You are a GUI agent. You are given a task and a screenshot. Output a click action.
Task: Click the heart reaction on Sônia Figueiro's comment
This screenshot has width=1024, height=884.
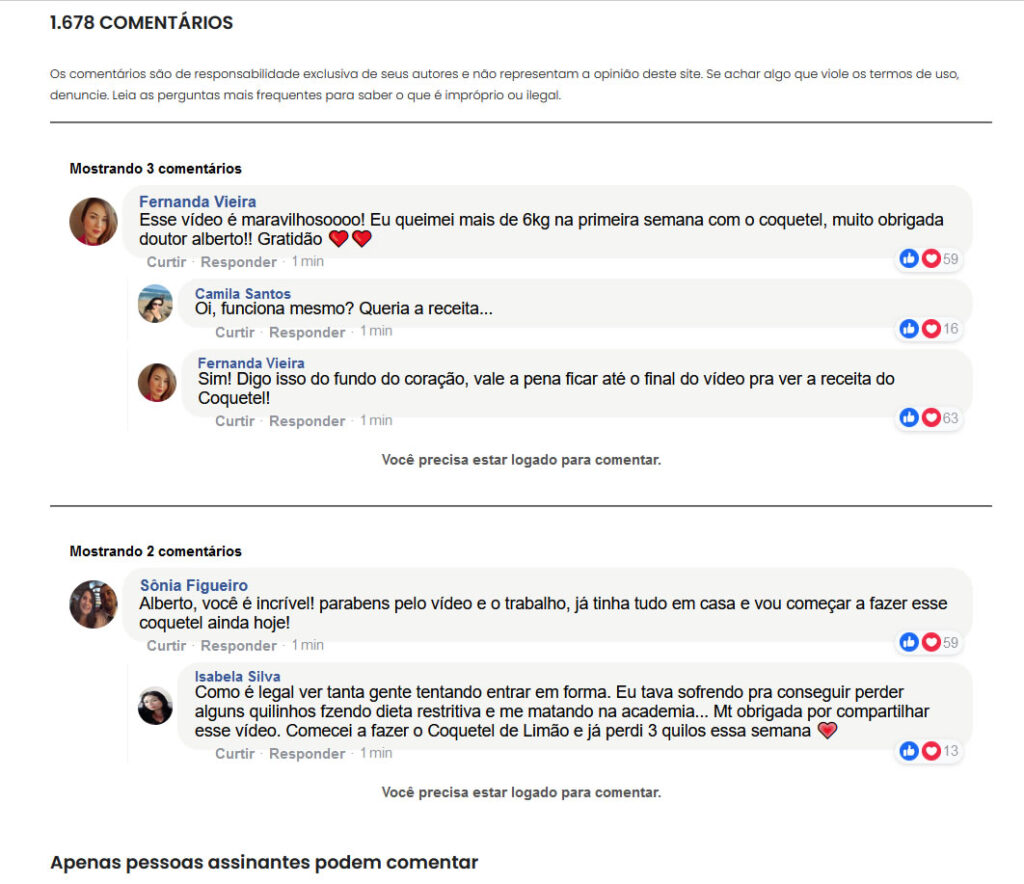click(931, 642)
